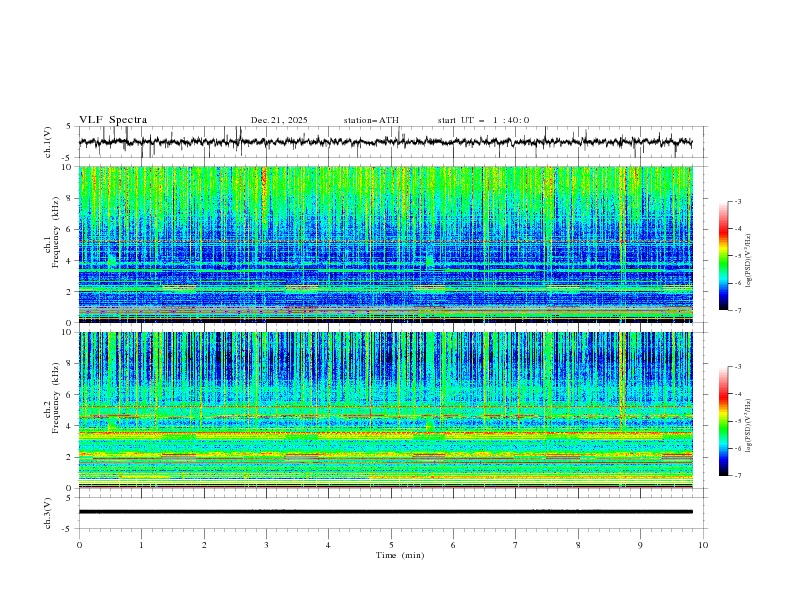Click the 'start UT = 1:40:0' label
792x612 pixels.
[x=483, y=120]
